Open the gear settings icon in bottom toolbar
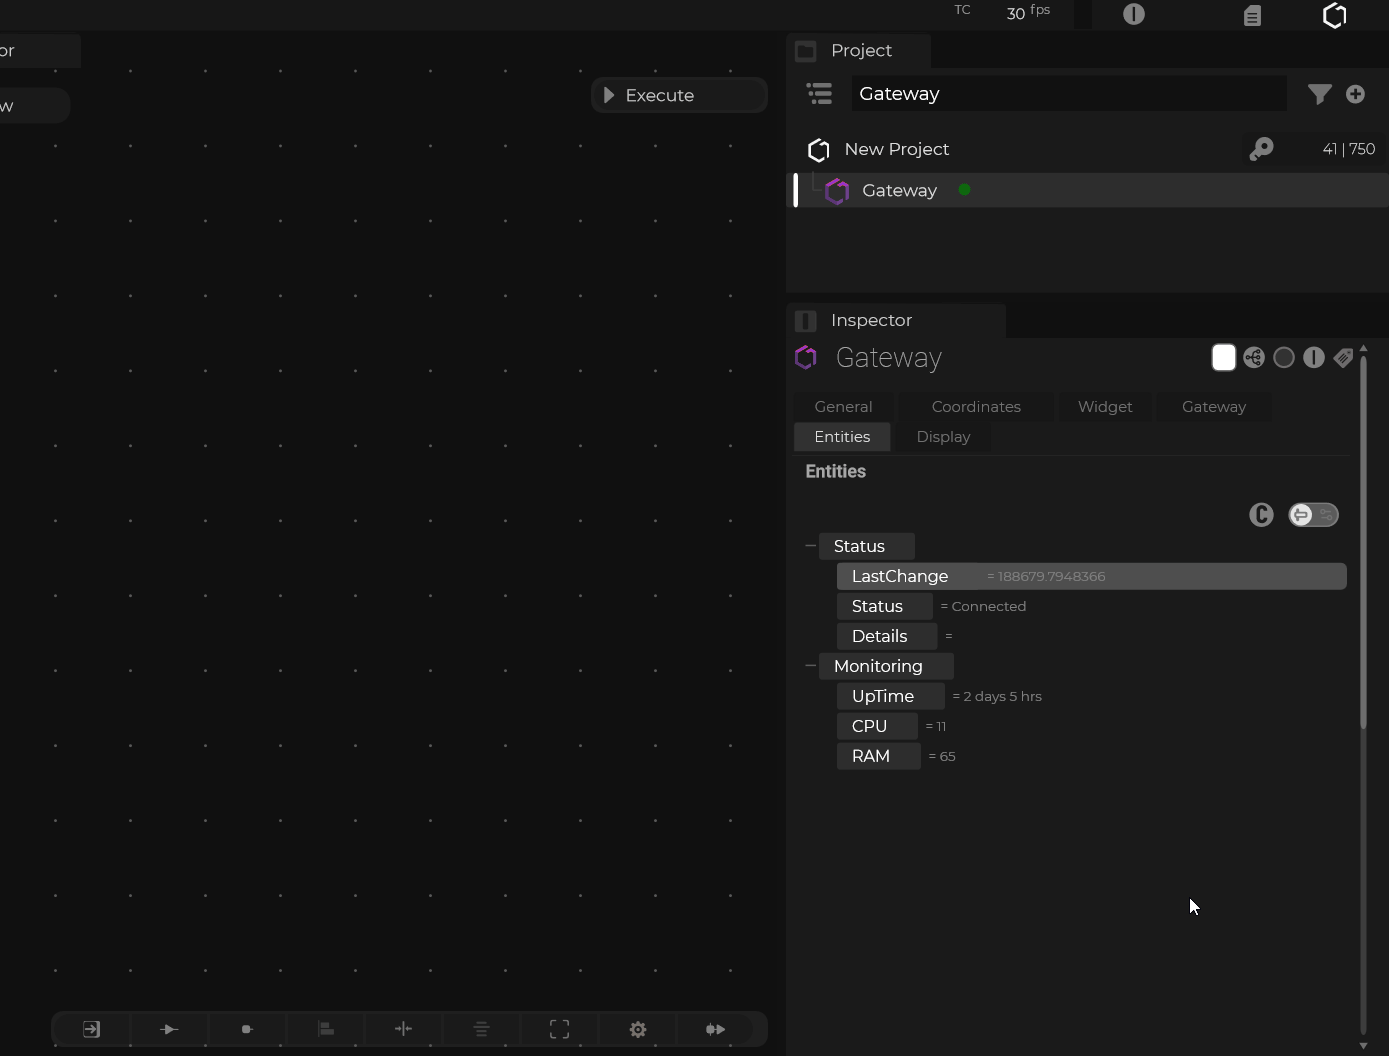The height and width of the screenshot is (1056, 1389). pyautogui.click(x=638, y=1029)
